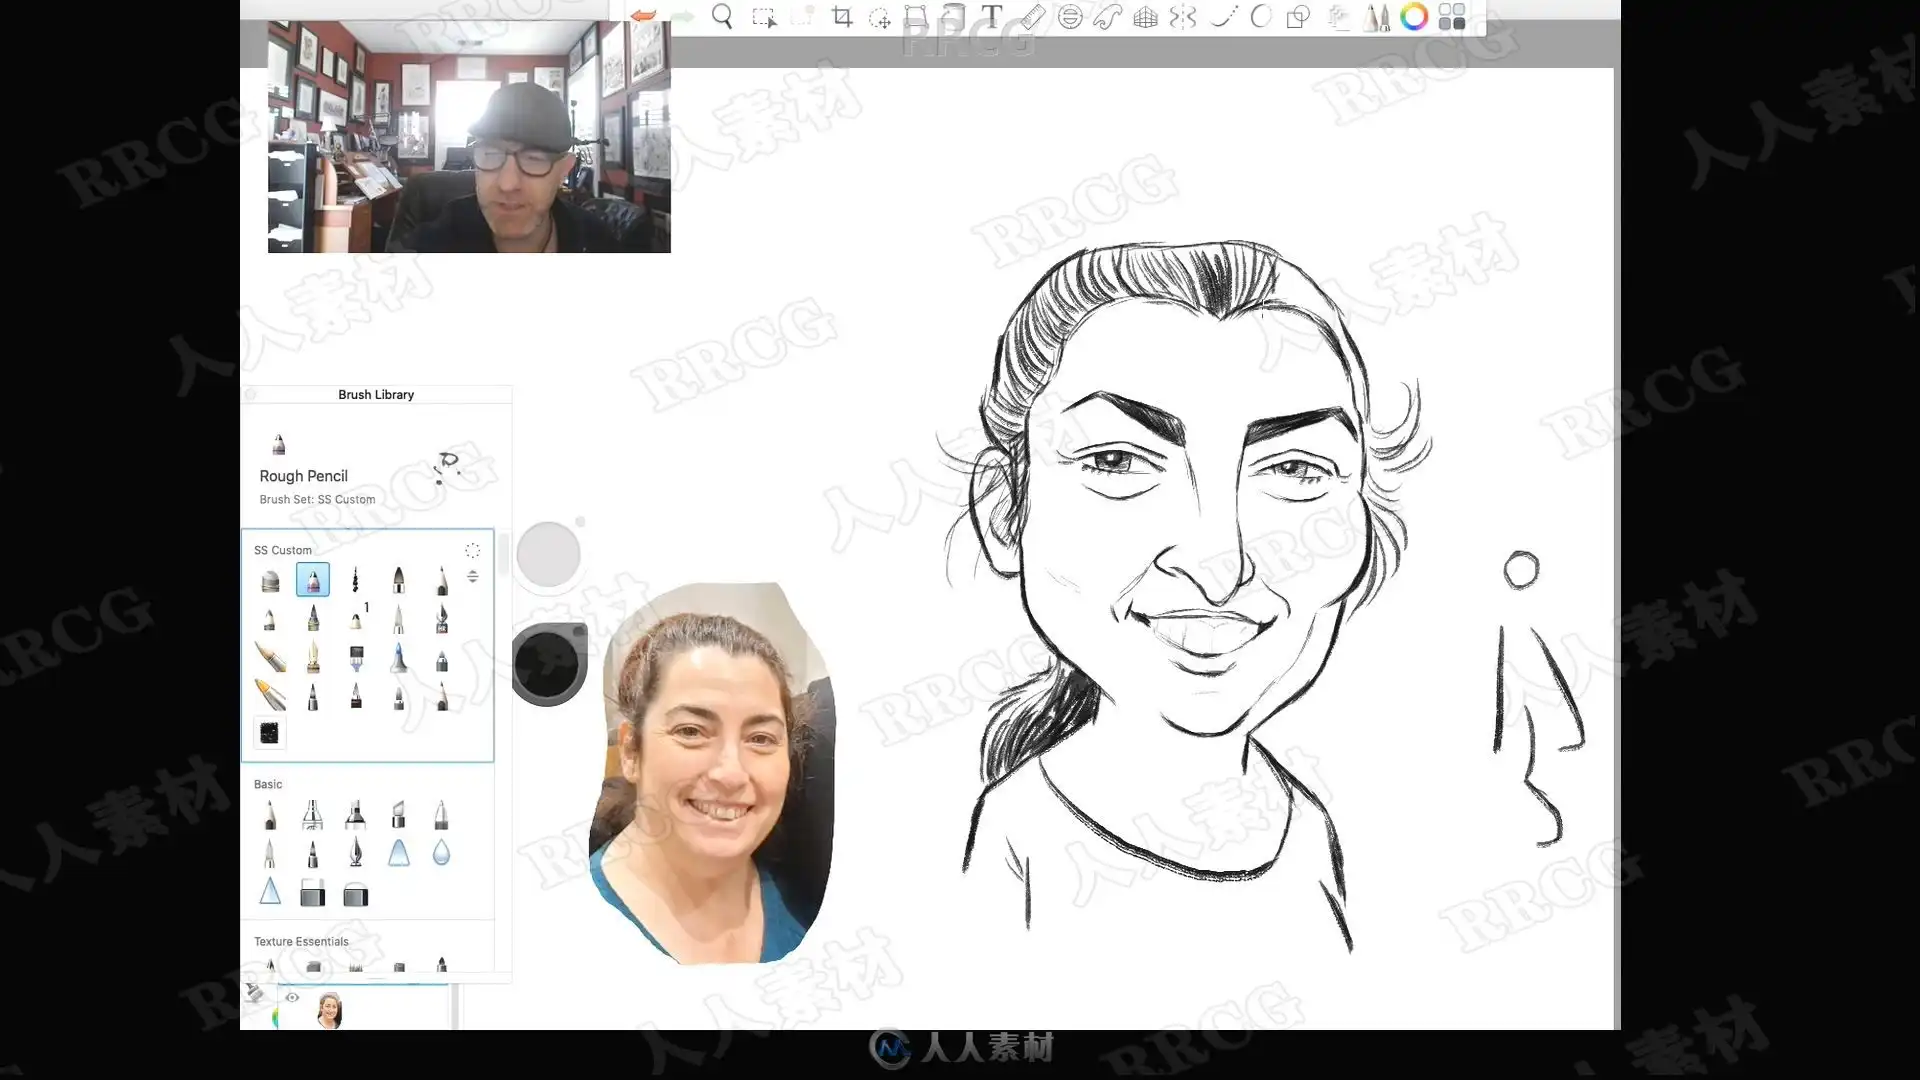Click the light color puck
The image size is (1920, 1080).
pos(548,555)
